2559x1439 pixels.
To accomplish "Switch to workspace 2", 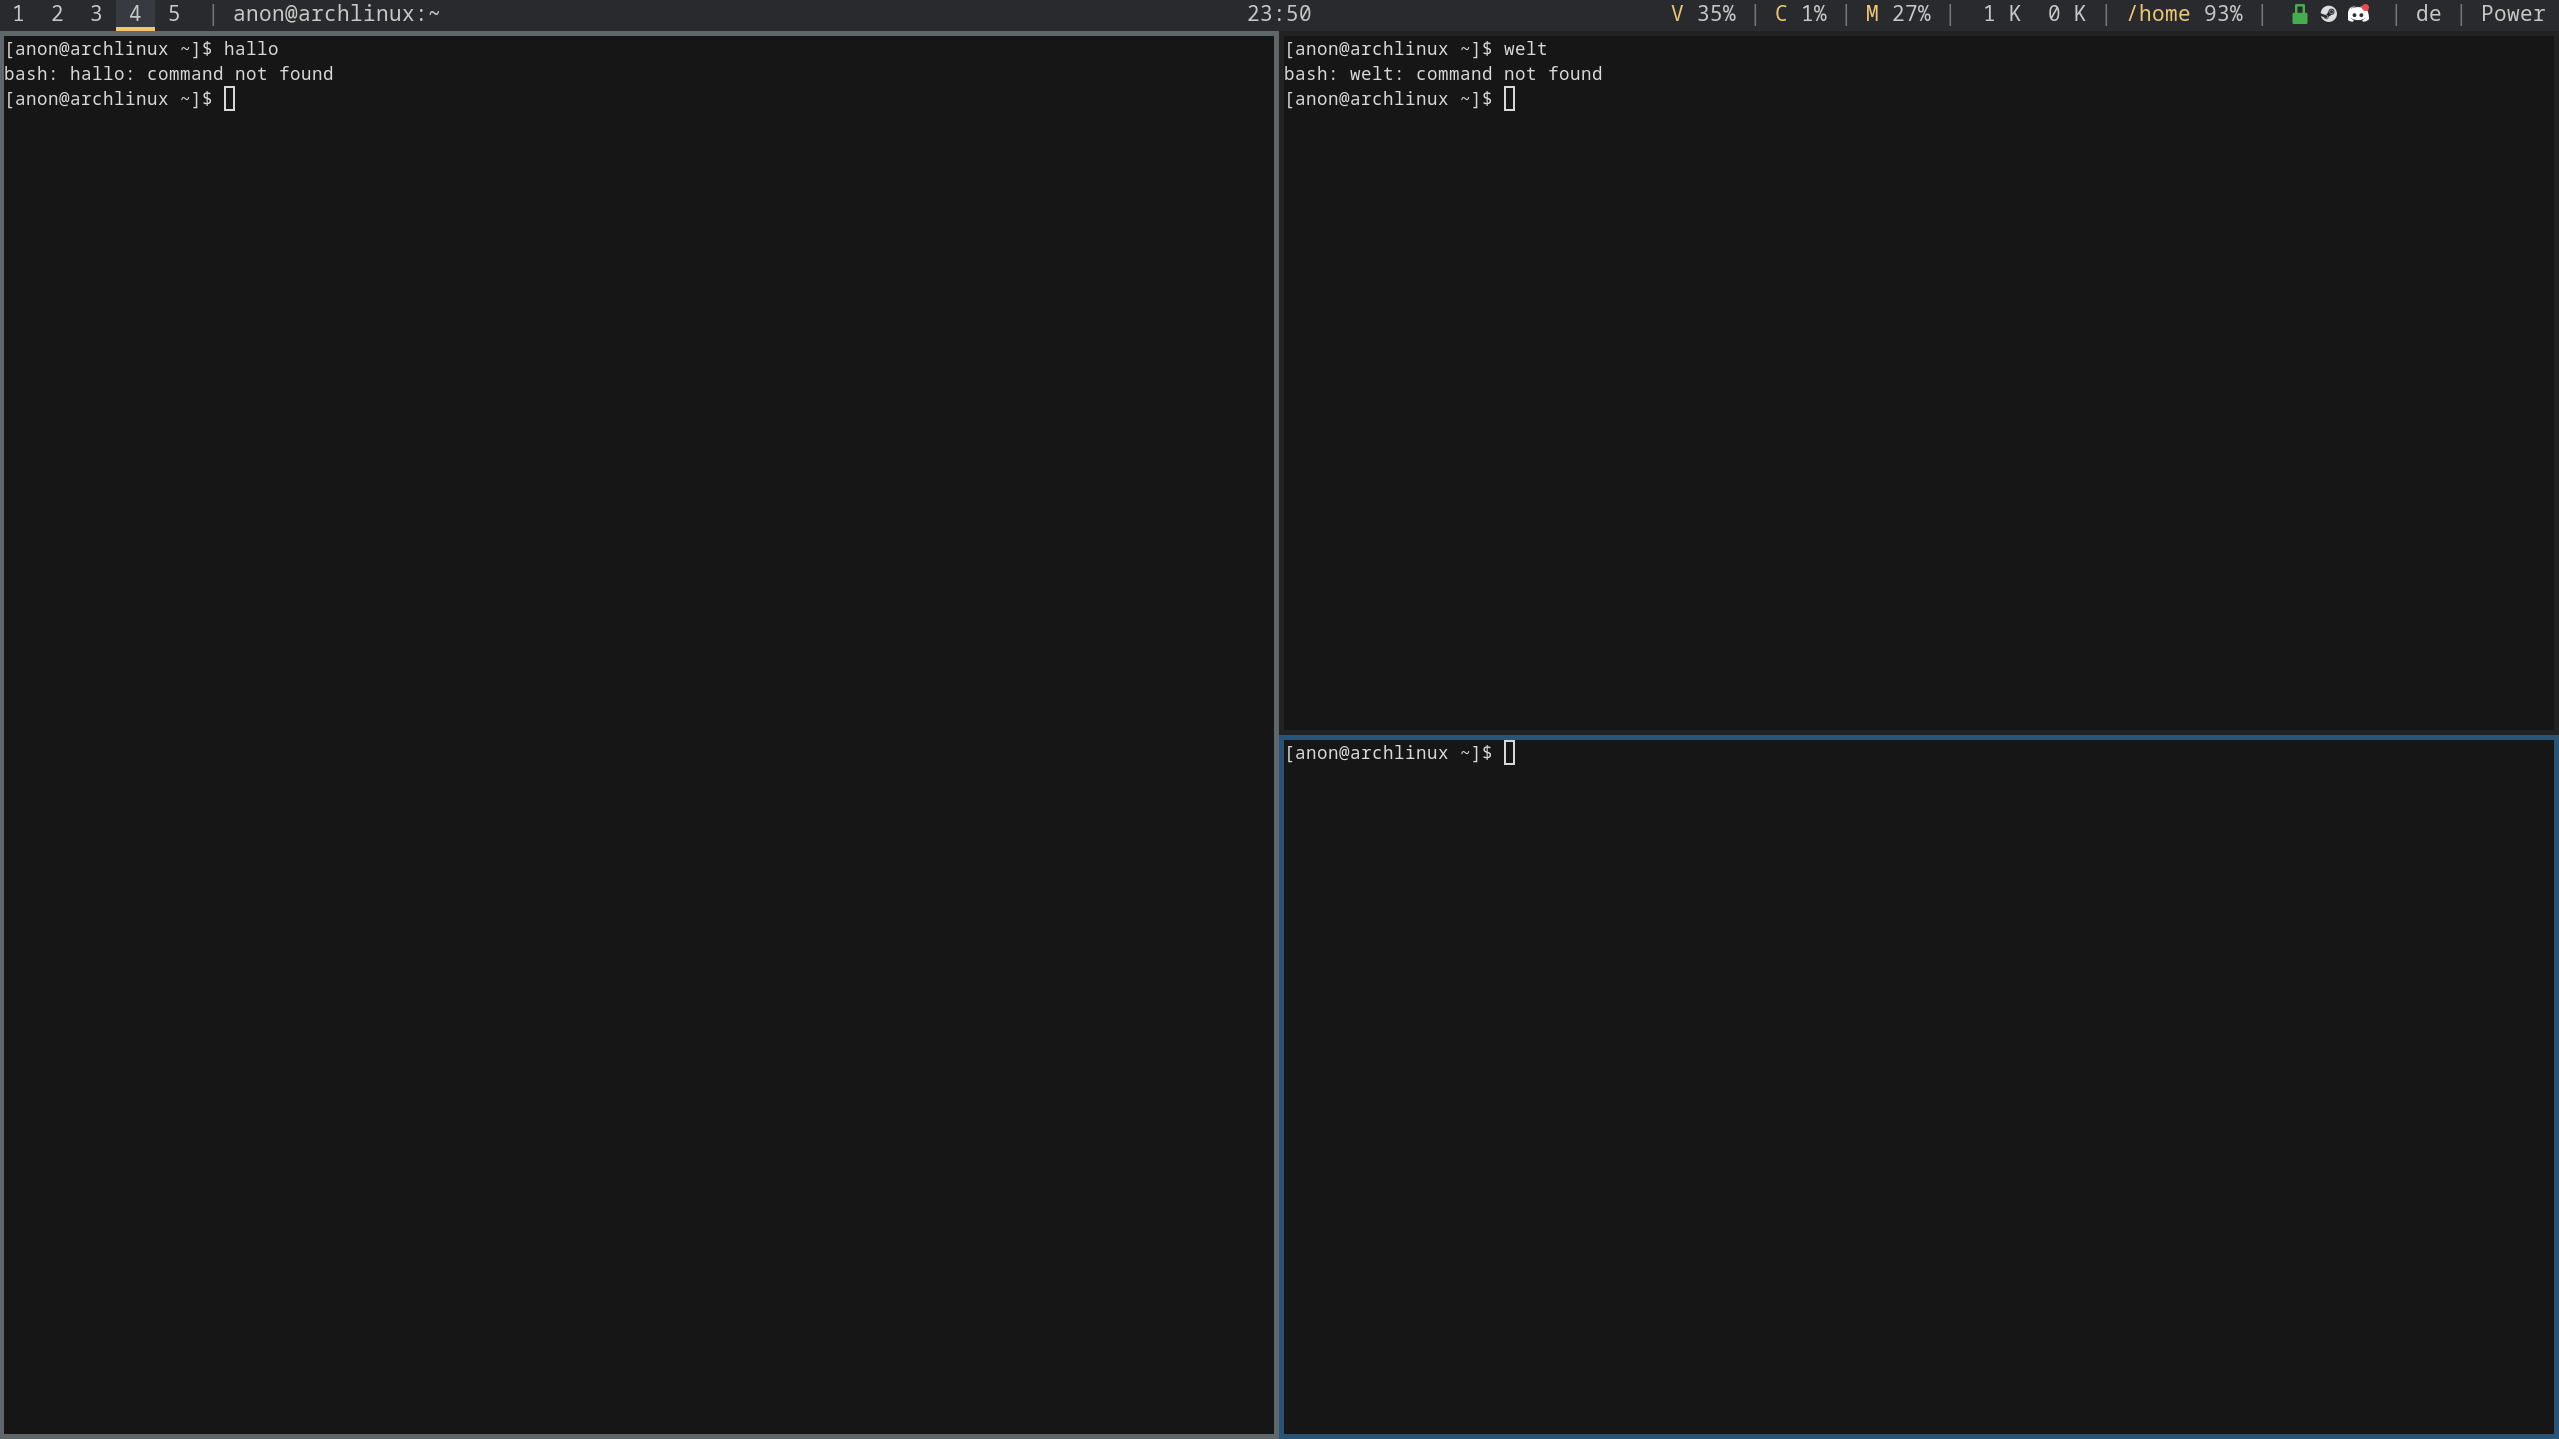I will (x=57, y=14).
